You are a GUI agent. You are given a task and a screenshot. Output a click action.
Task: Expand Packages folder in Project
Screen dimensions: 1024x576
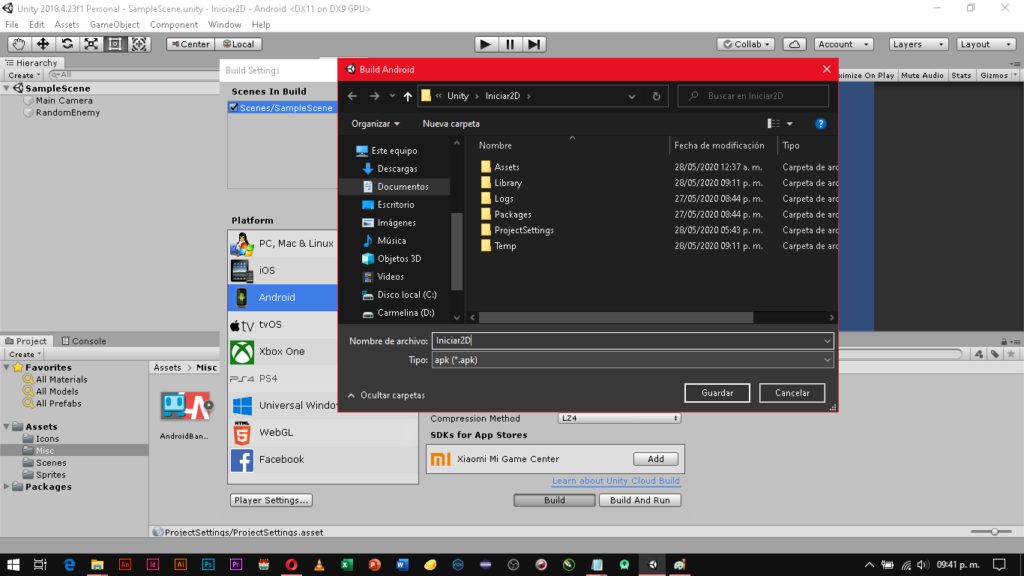pos(7,487)
